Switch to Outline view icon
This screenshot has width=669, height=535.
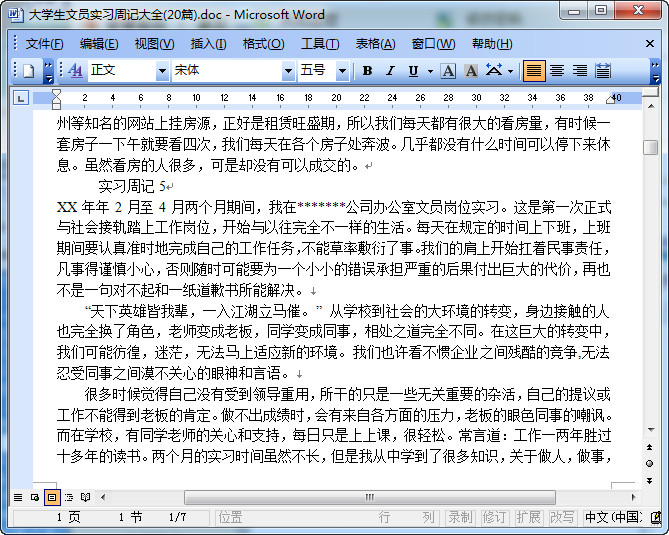coord(69,497)
